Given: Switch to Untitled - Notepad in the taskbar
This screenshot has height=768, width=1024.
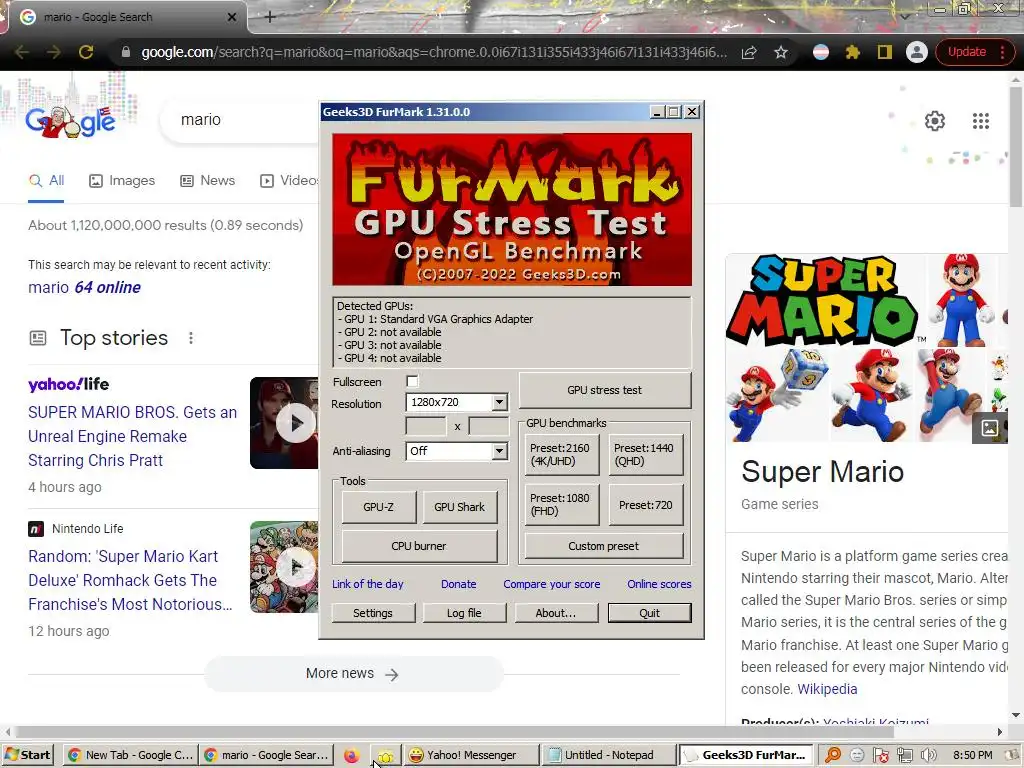Looking at the screenshot, I should click(608, 755).
